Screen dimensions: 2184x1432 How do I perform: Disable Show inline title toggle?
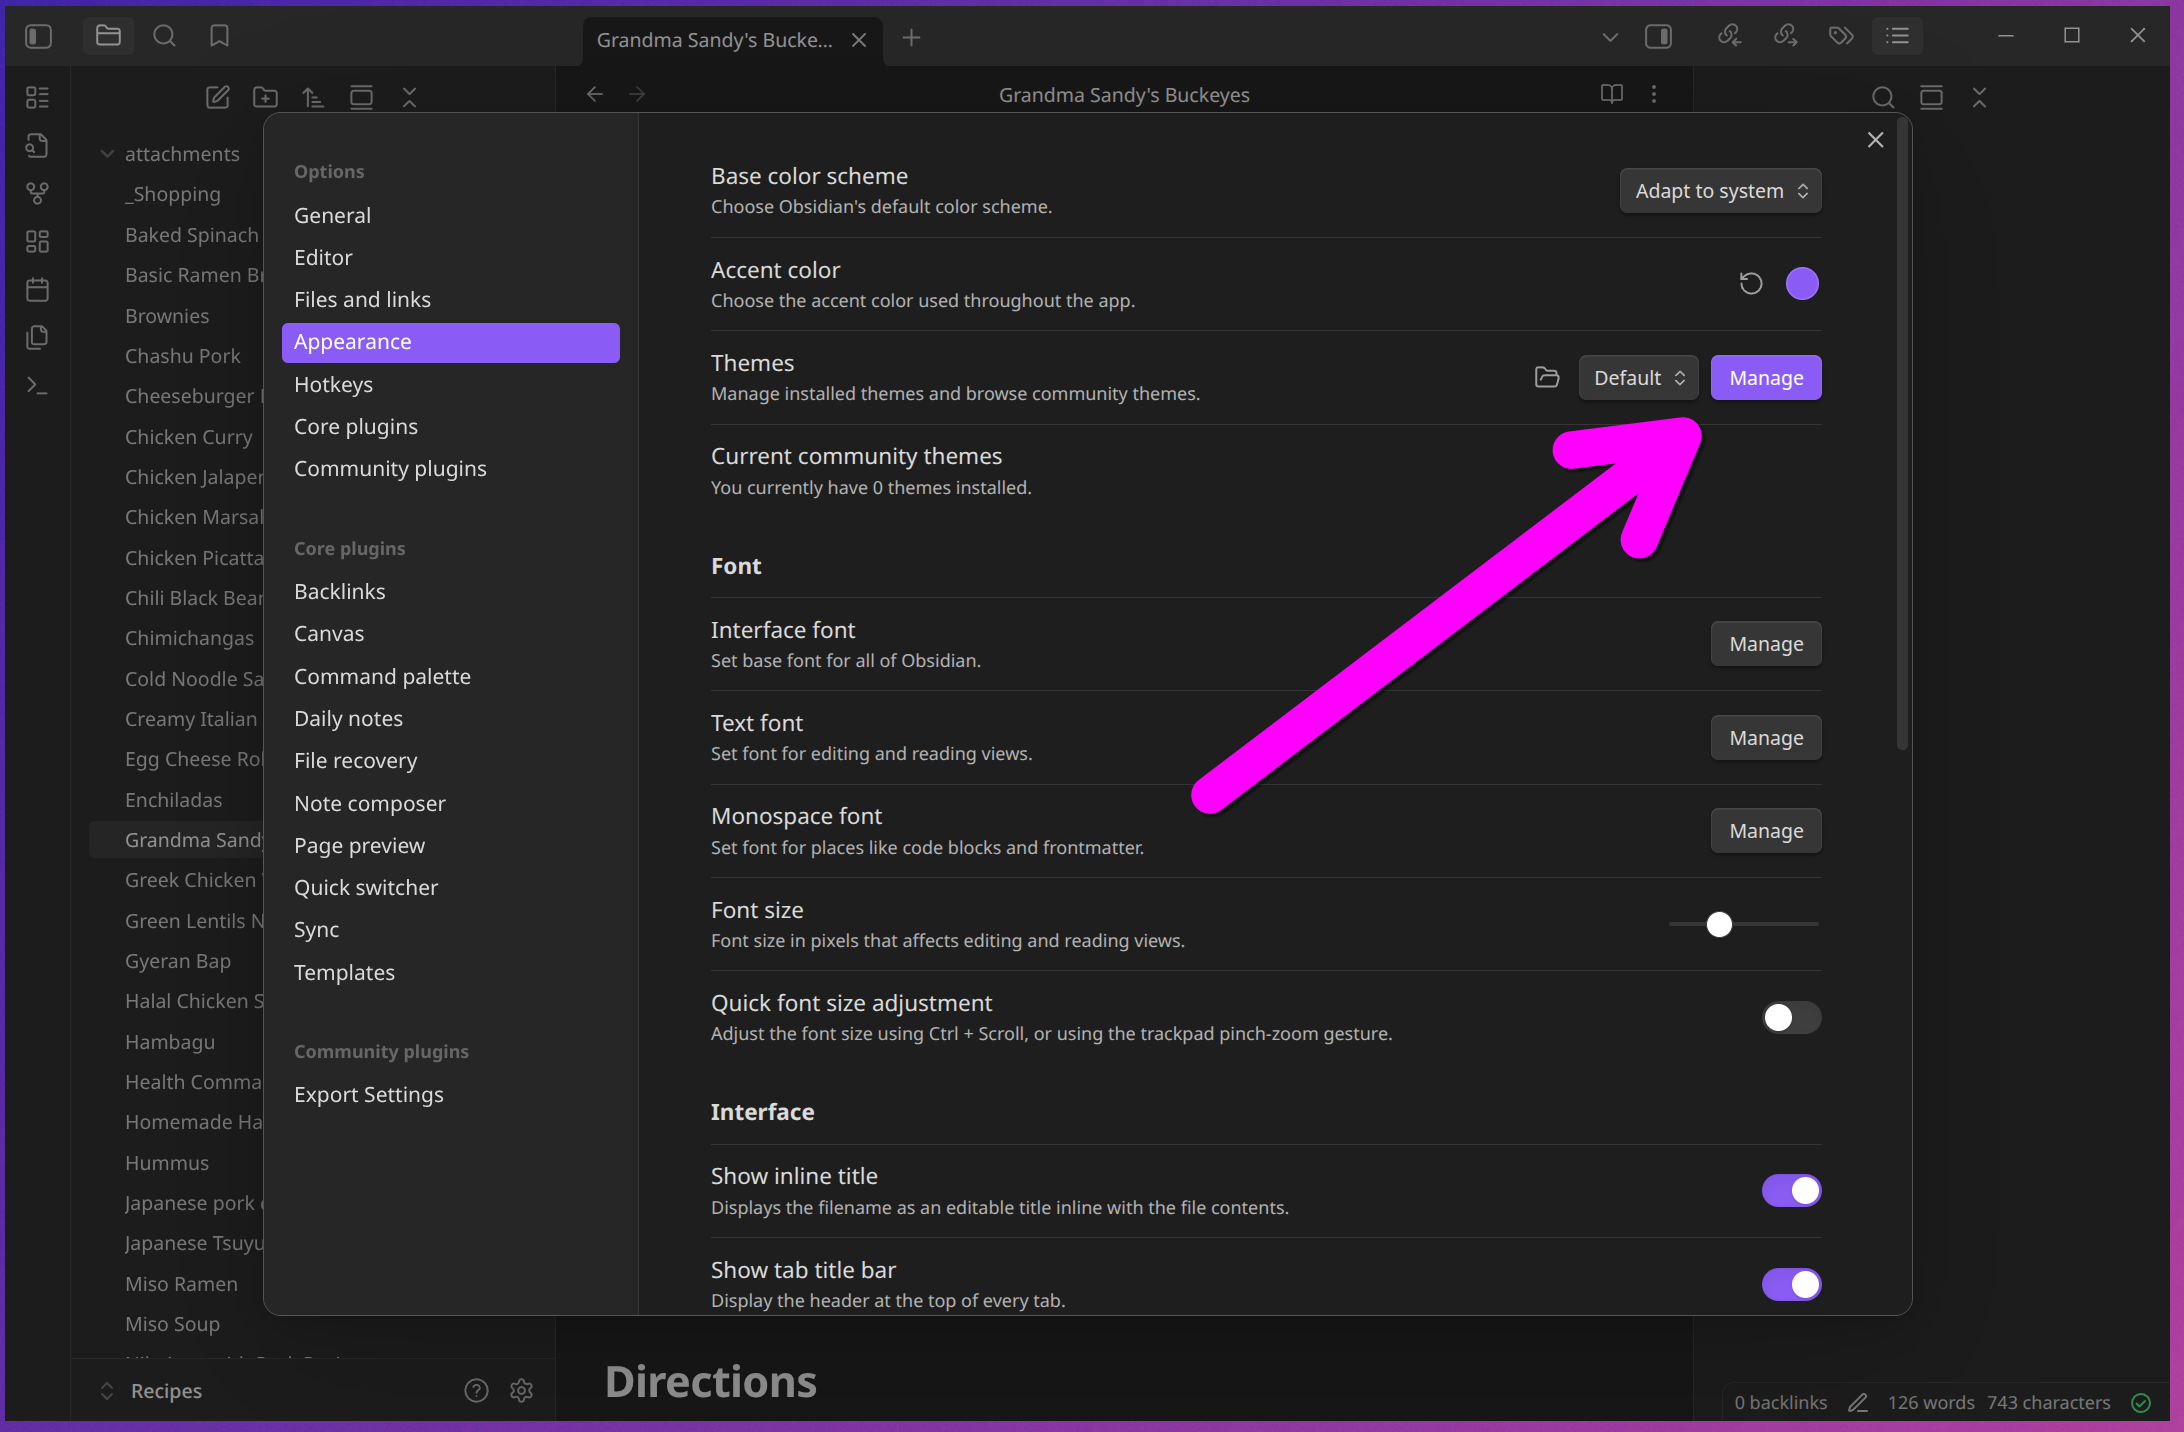coord(1790,1191)
